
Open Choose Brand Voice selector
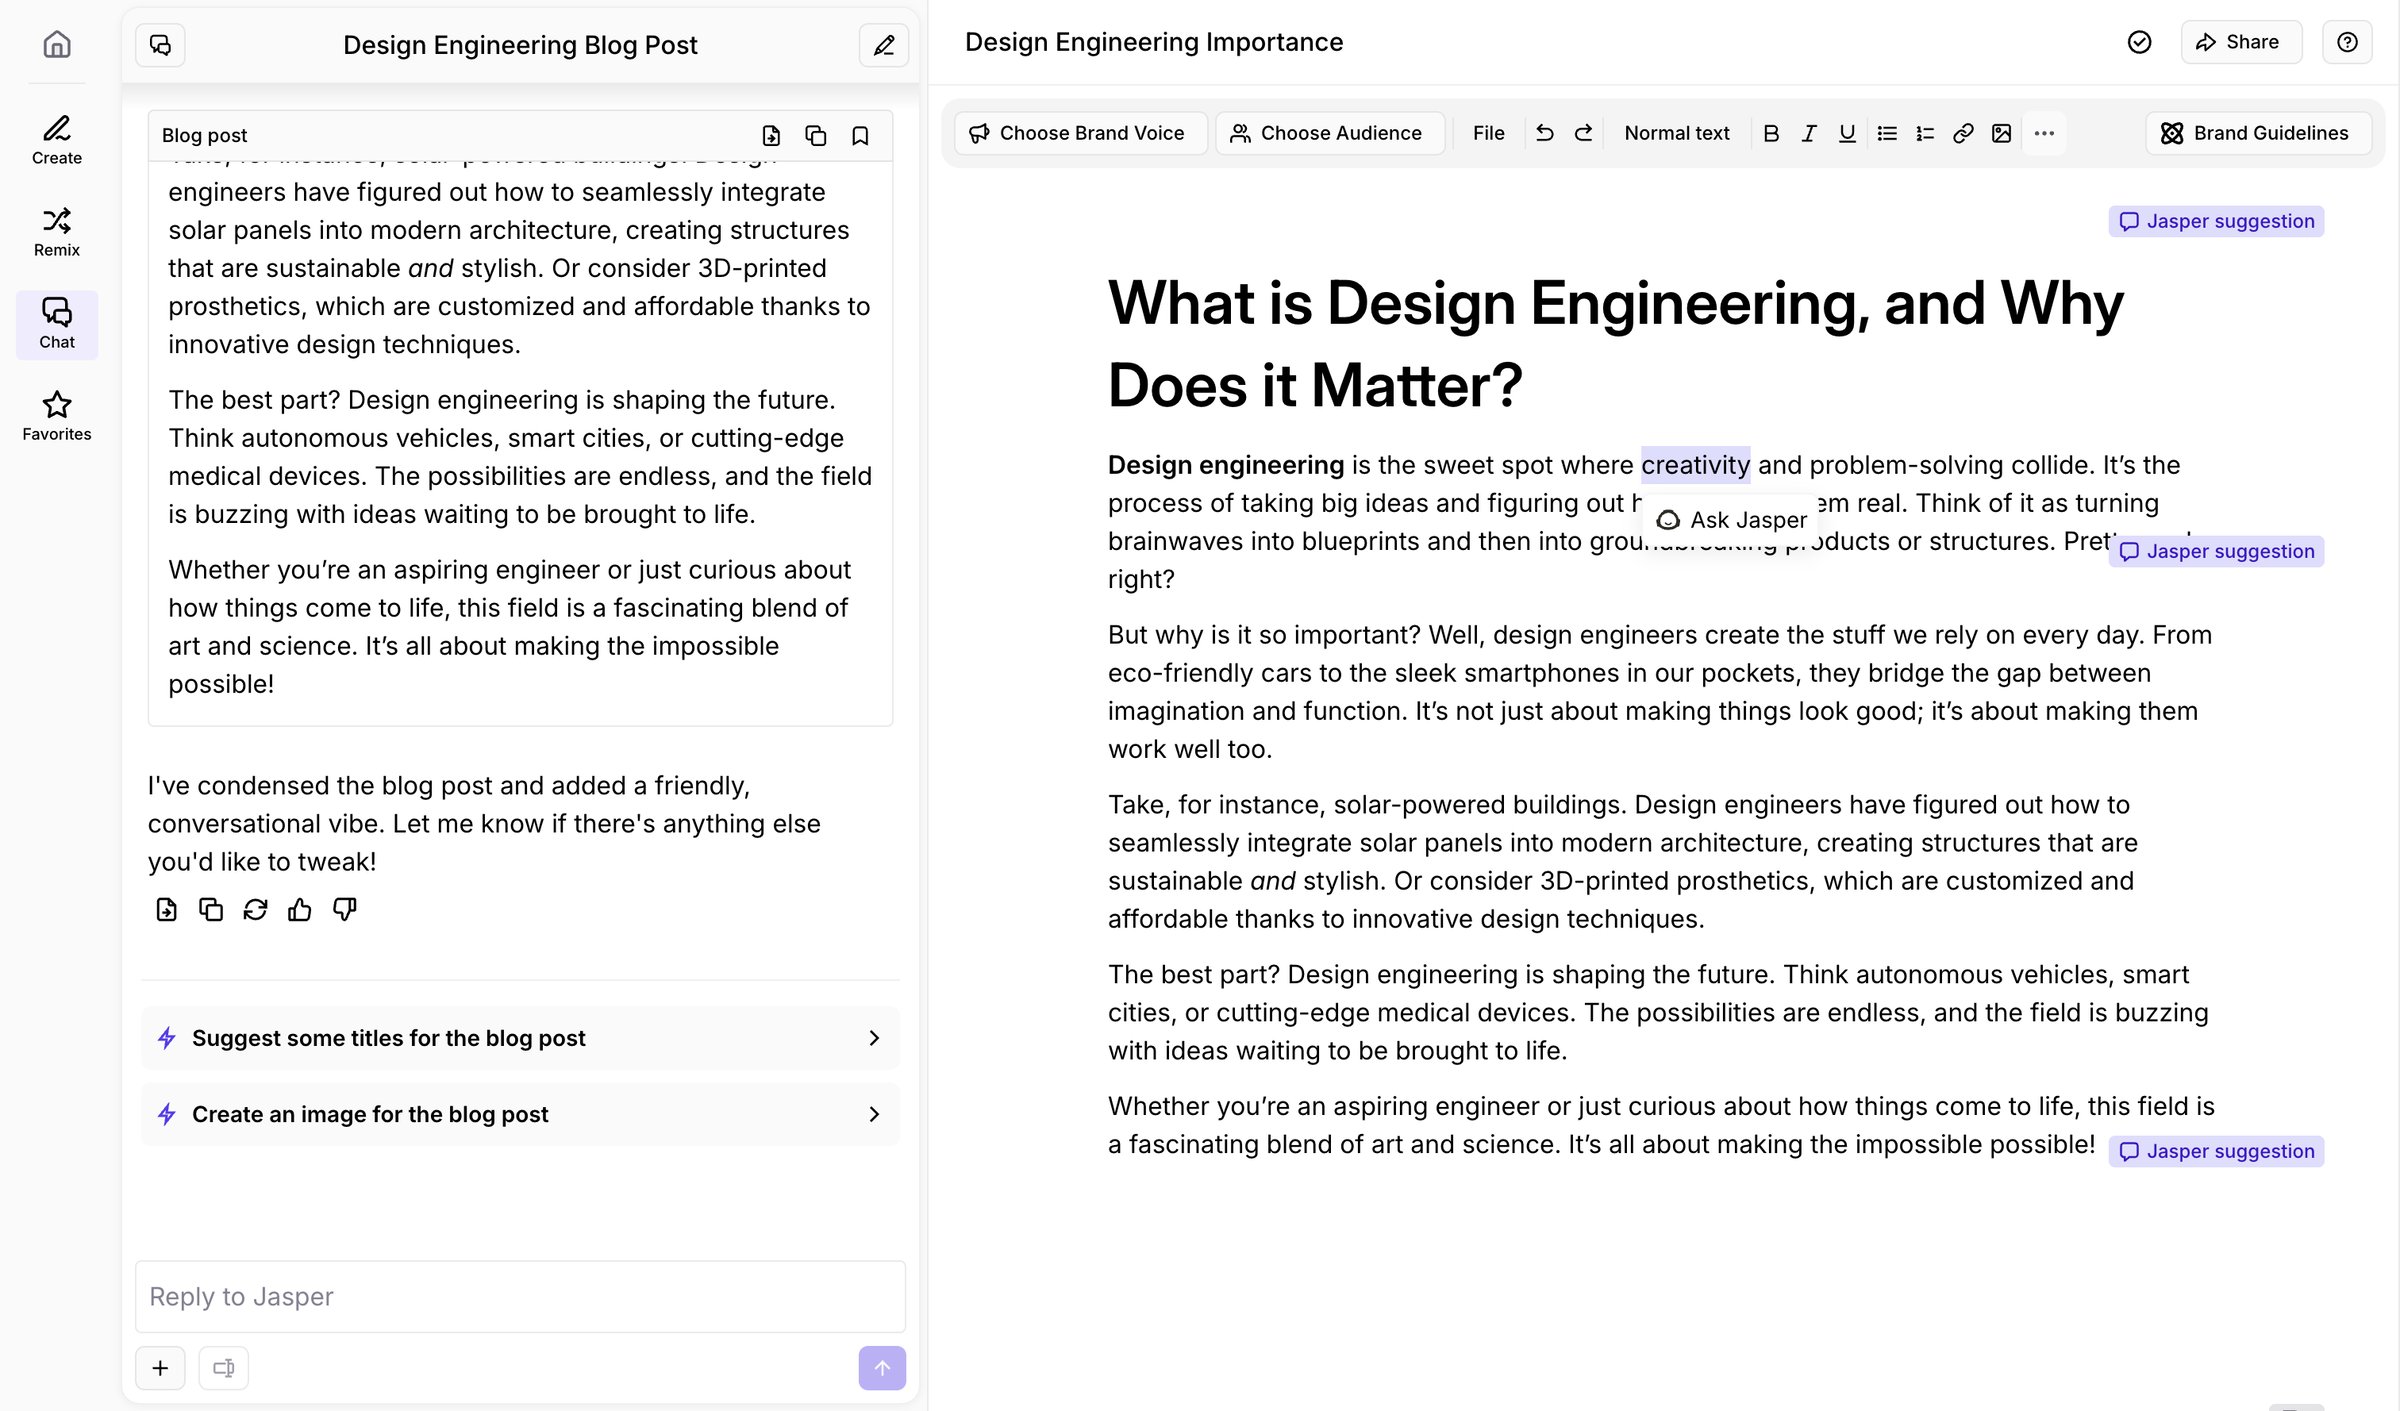click(1081, 133)
